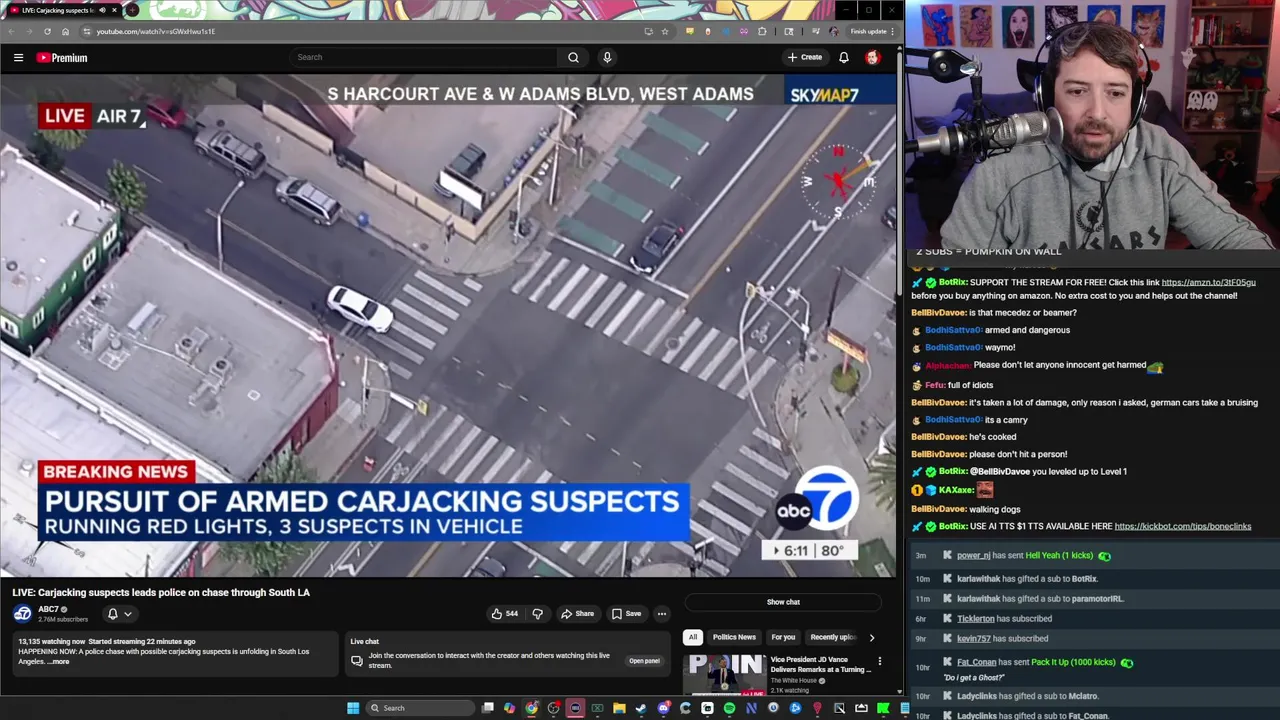This screenshot has height=720, width=1280.
Task: Open Spotify from the taskbar
Action: 729,708
